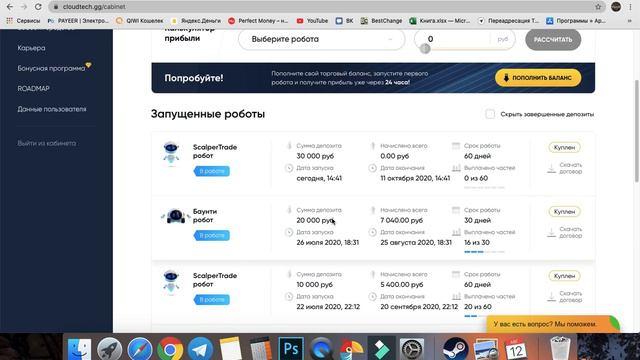This screenshot has width=640, height=360.
Task: Click the end date 20 сентября 2020, 22:12
Action: [419, 307]
